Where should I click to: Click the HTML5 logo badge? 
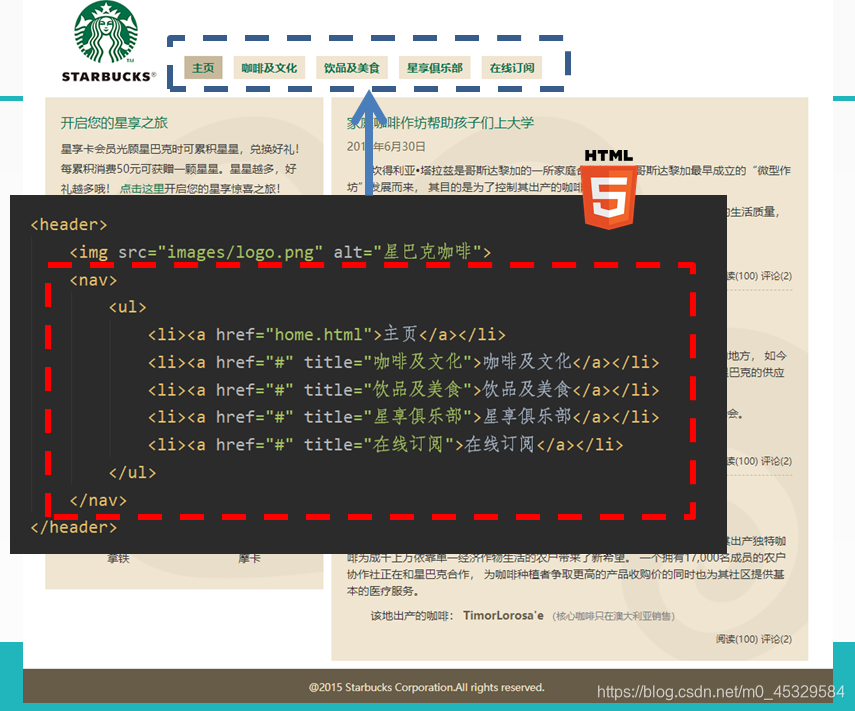pyautogui.click(x=609, y=189)
